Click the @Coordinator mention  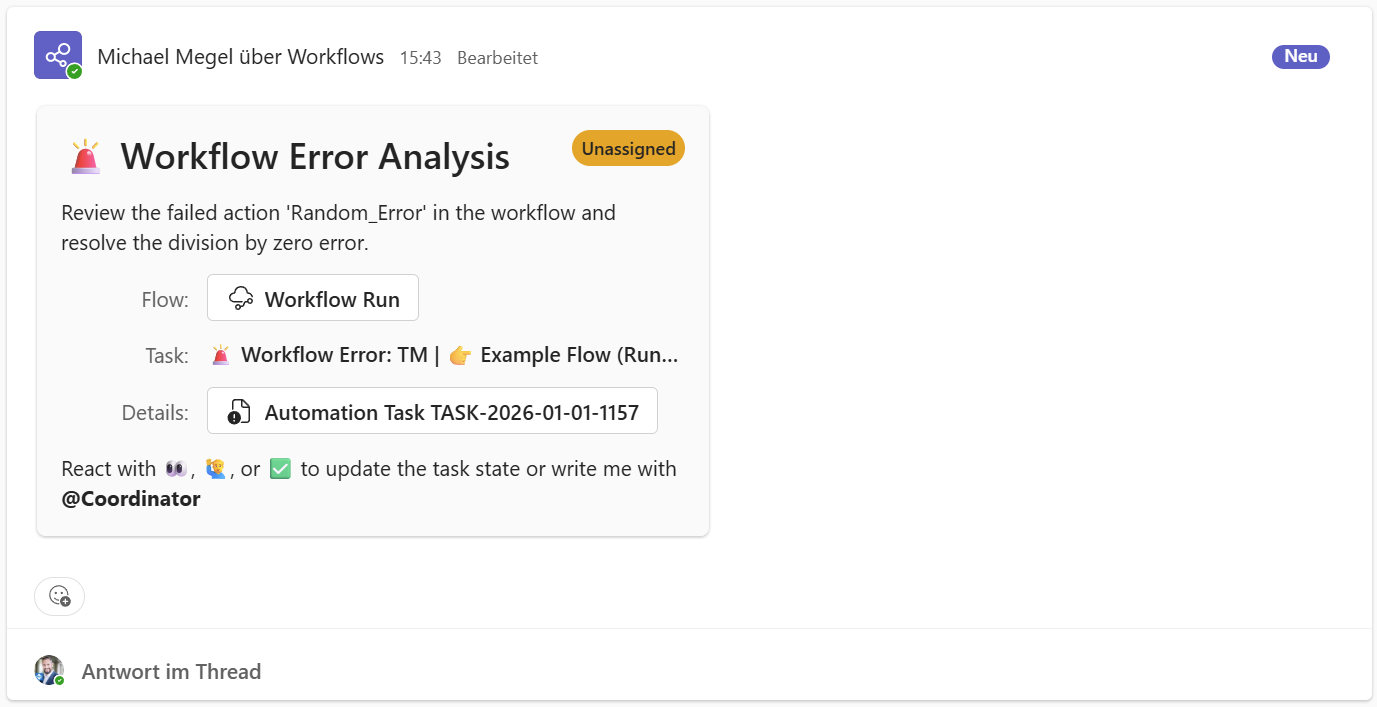pyautogui.click(x=131, y=498)
